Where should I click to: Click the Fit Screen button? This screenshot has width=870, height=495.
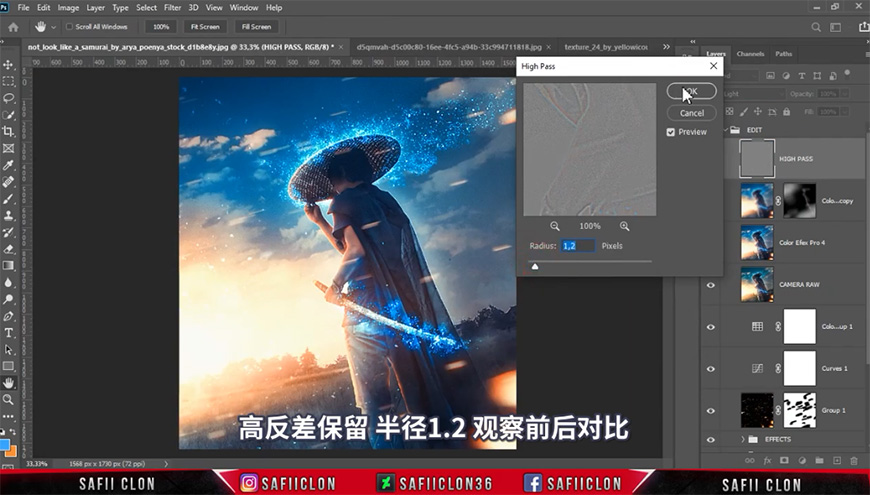coord(205,27)
